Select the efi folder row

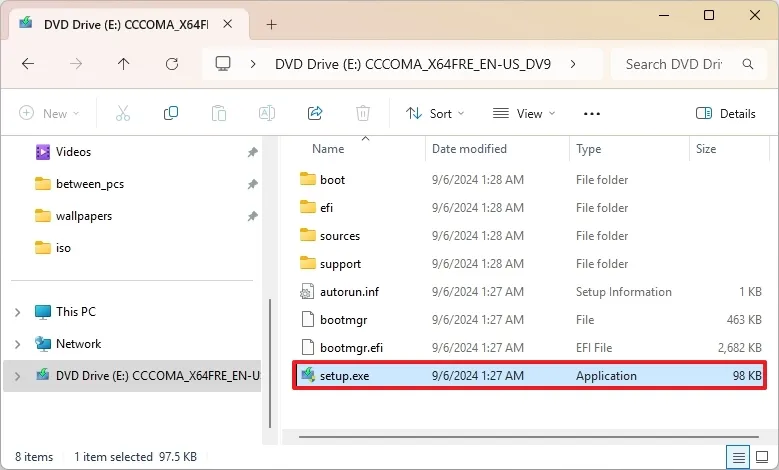529,208
